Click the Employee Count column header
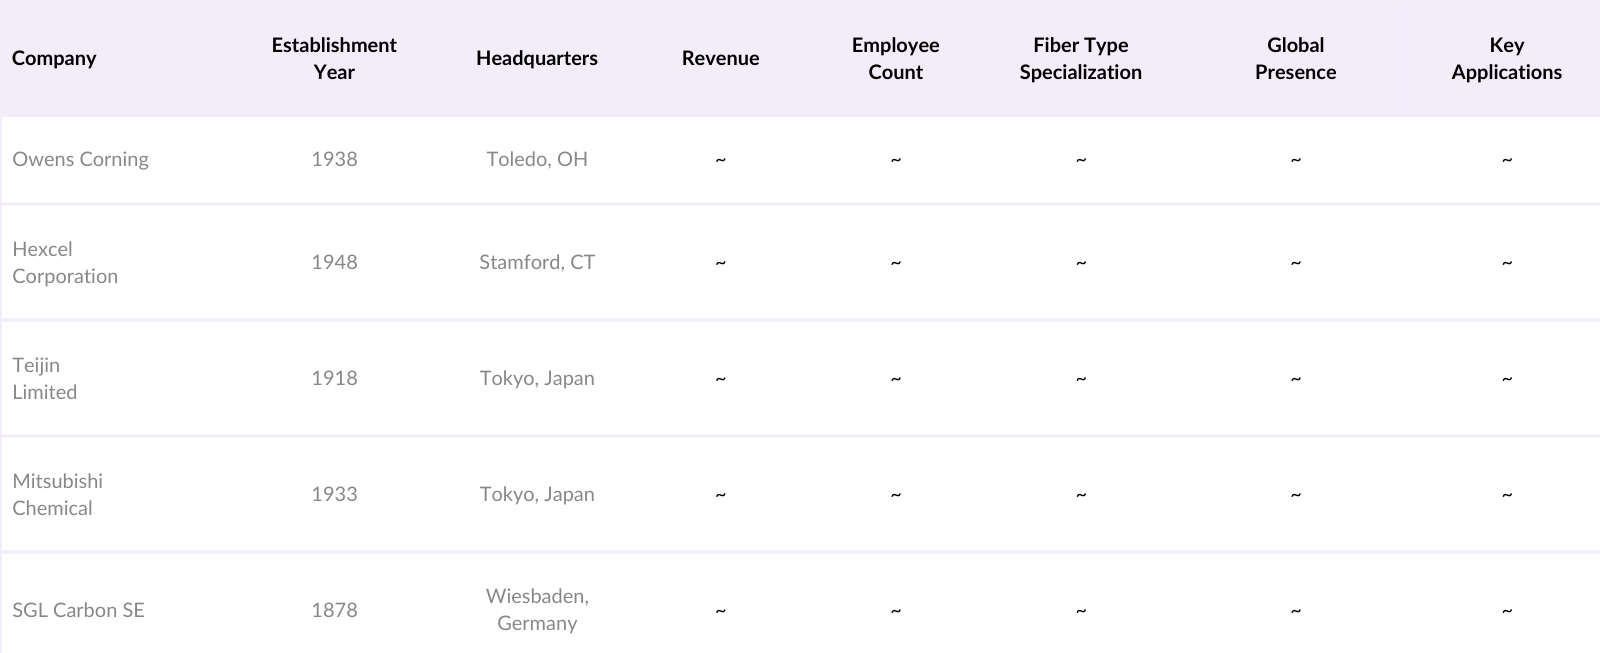 point(895,58)
